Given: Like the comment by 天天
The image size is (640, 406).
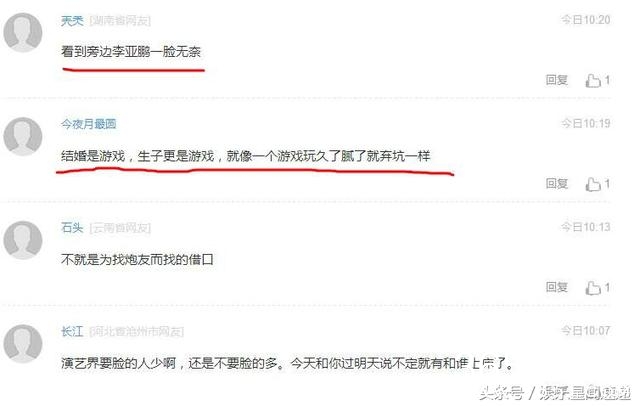Looking at the screenshot, I should click(598, 80).
